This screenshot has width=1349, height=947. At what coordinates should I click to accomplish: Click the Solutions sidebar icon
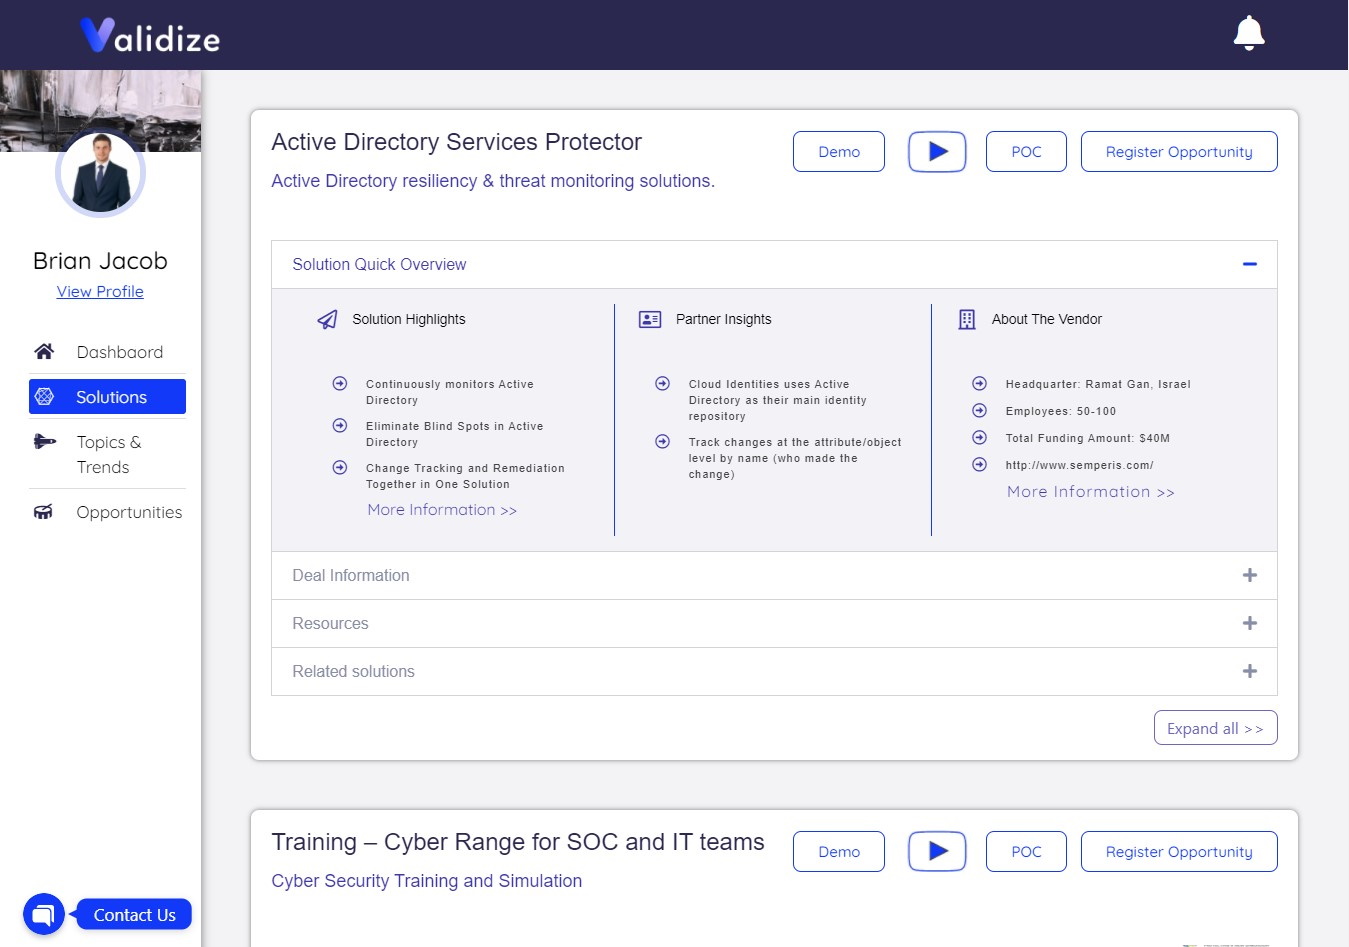(x=44, y=397)
